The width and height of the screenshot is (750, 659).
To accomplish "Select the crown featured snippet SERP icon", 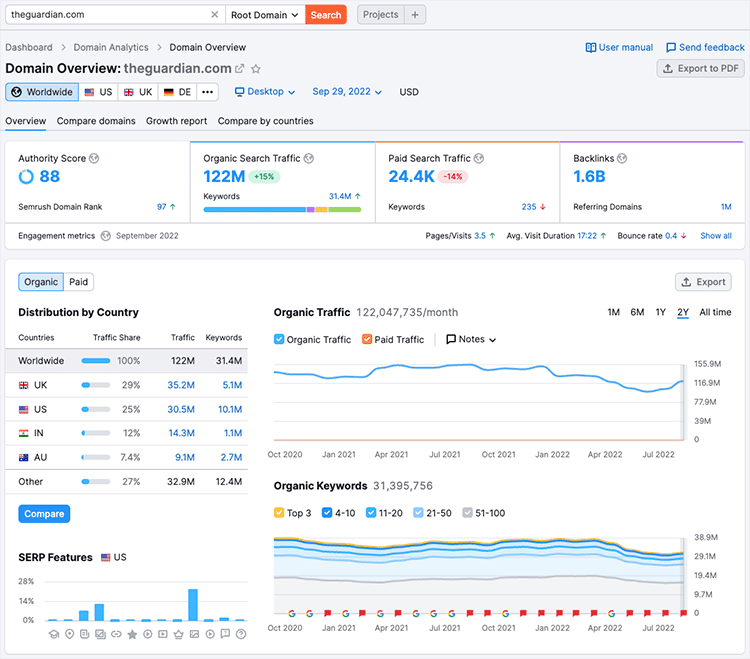I will click(178, 634).
